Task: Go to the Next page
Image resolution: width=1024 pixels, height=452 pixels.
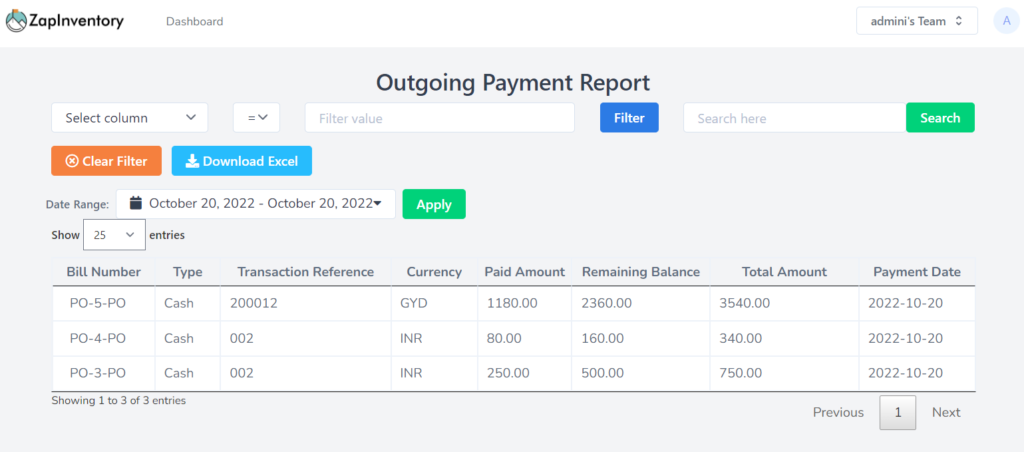Action: (x=946, y=412)
